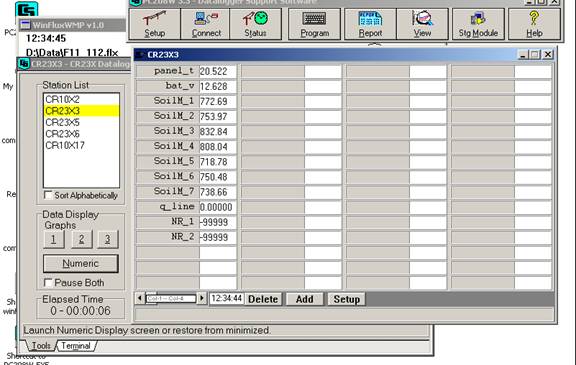Screen dimensions: 576x365
Task: Select the SoilM_4 value 808.04
Action: click(217, 147)
